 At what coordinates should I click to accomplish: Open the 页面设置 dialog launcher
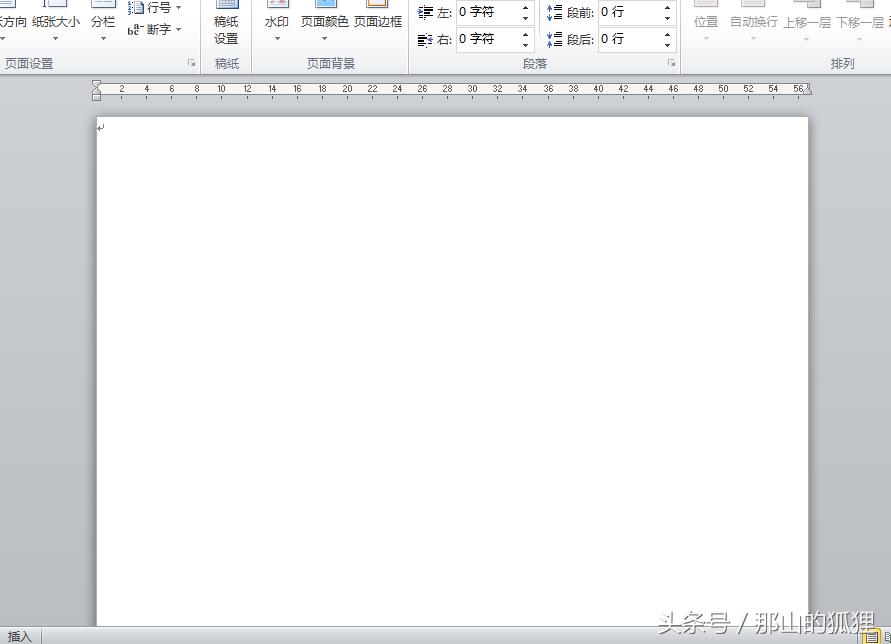point(190,62)
